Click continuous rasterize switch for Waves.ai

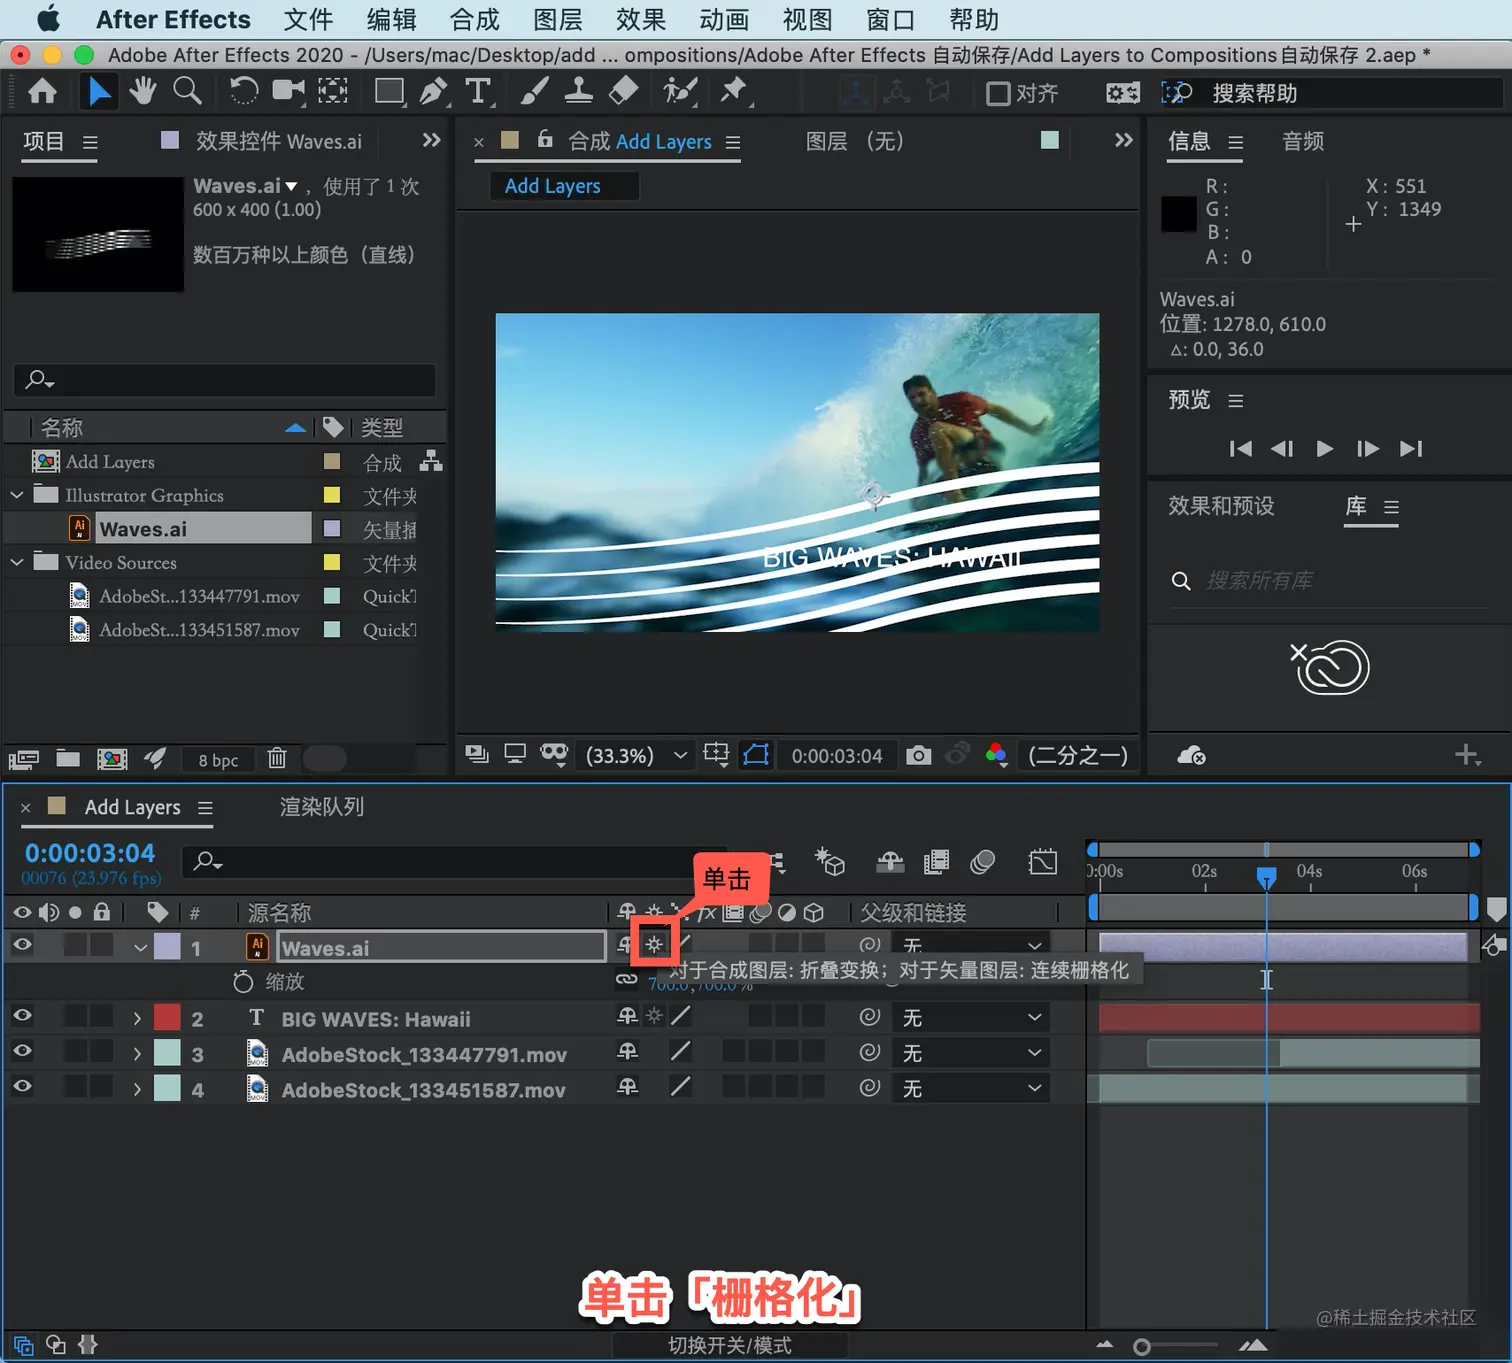pos(654,945)
